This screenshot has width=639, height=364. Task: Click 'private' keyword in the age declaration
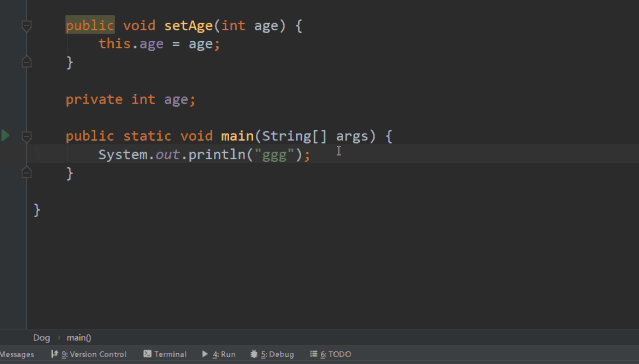pos(94,99)
